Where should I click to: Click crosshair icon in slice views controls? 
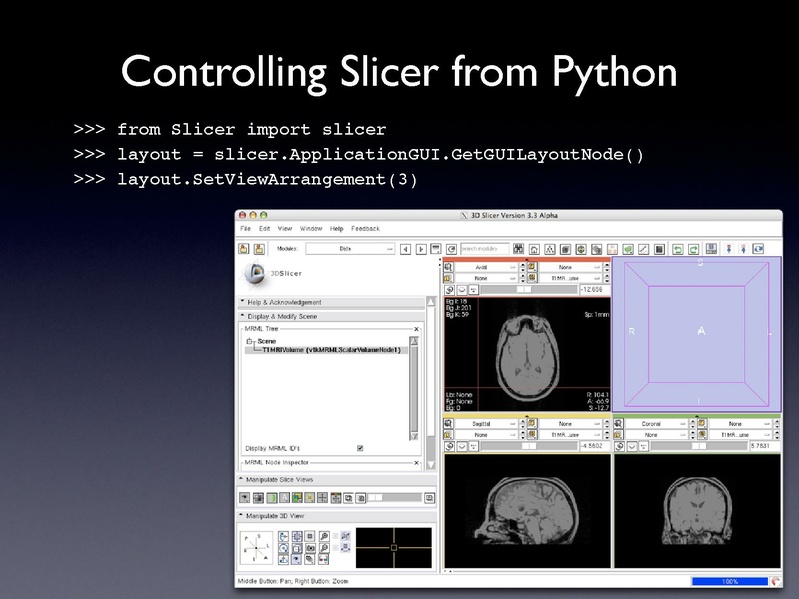[323, 498]
